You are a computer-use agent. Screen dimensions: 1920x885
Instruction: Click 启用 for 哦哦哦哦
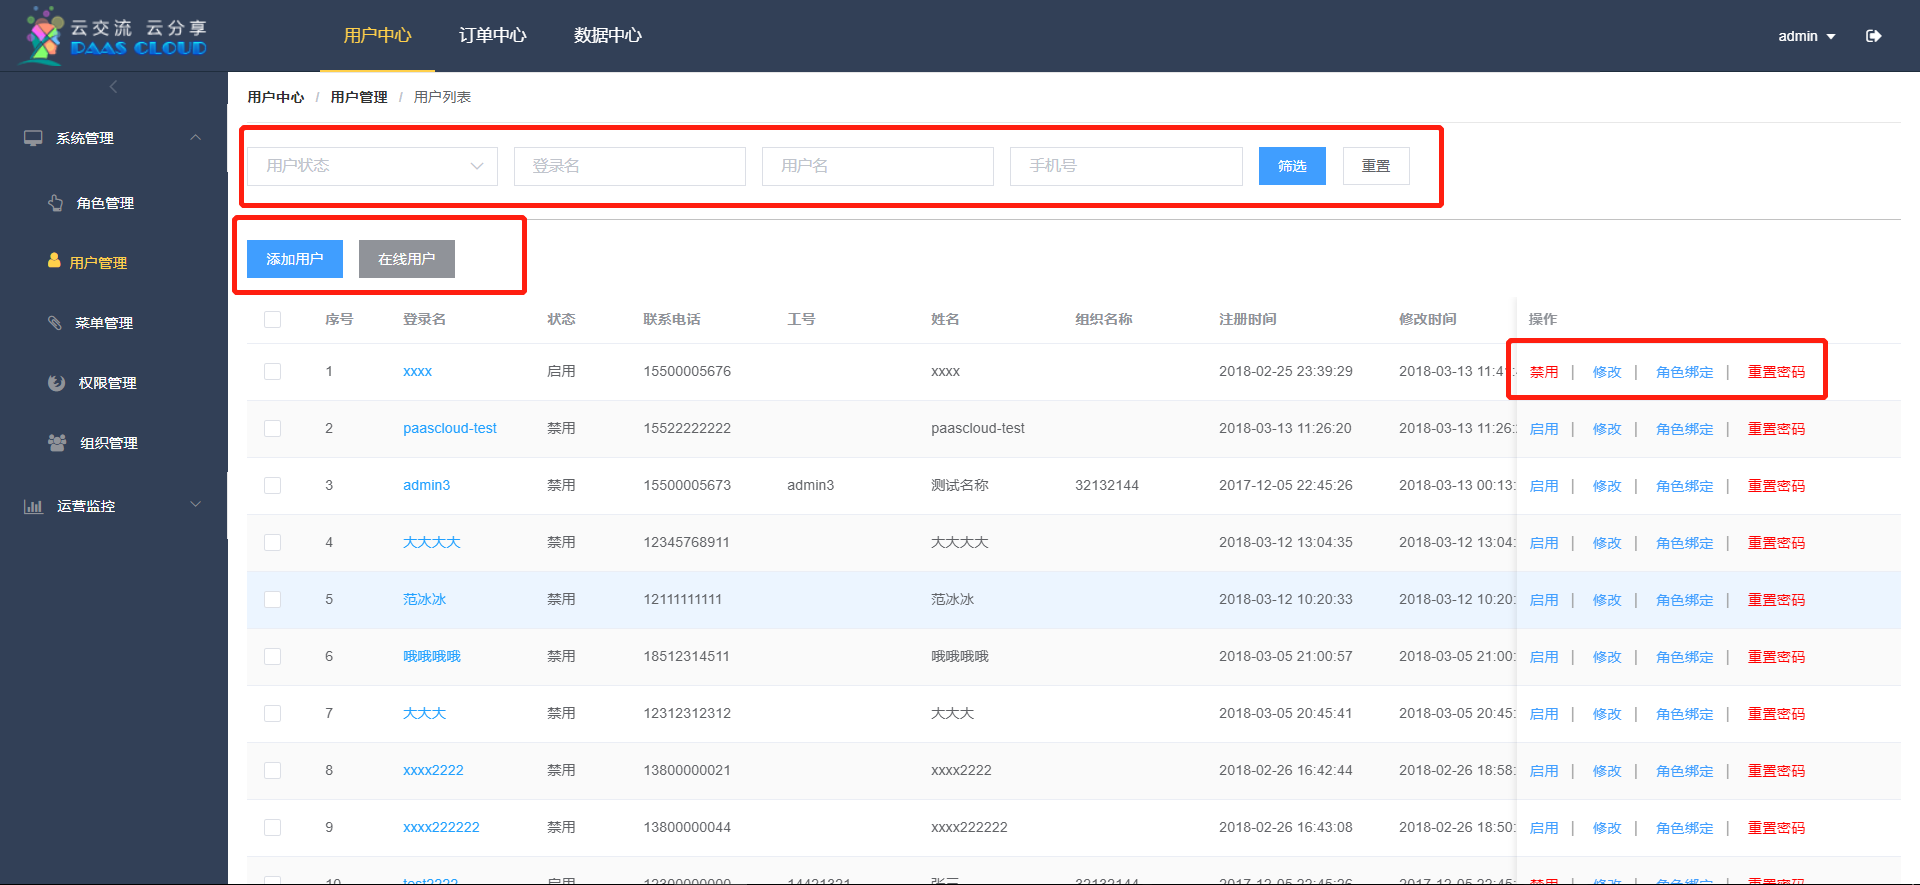click(1544, 657)
